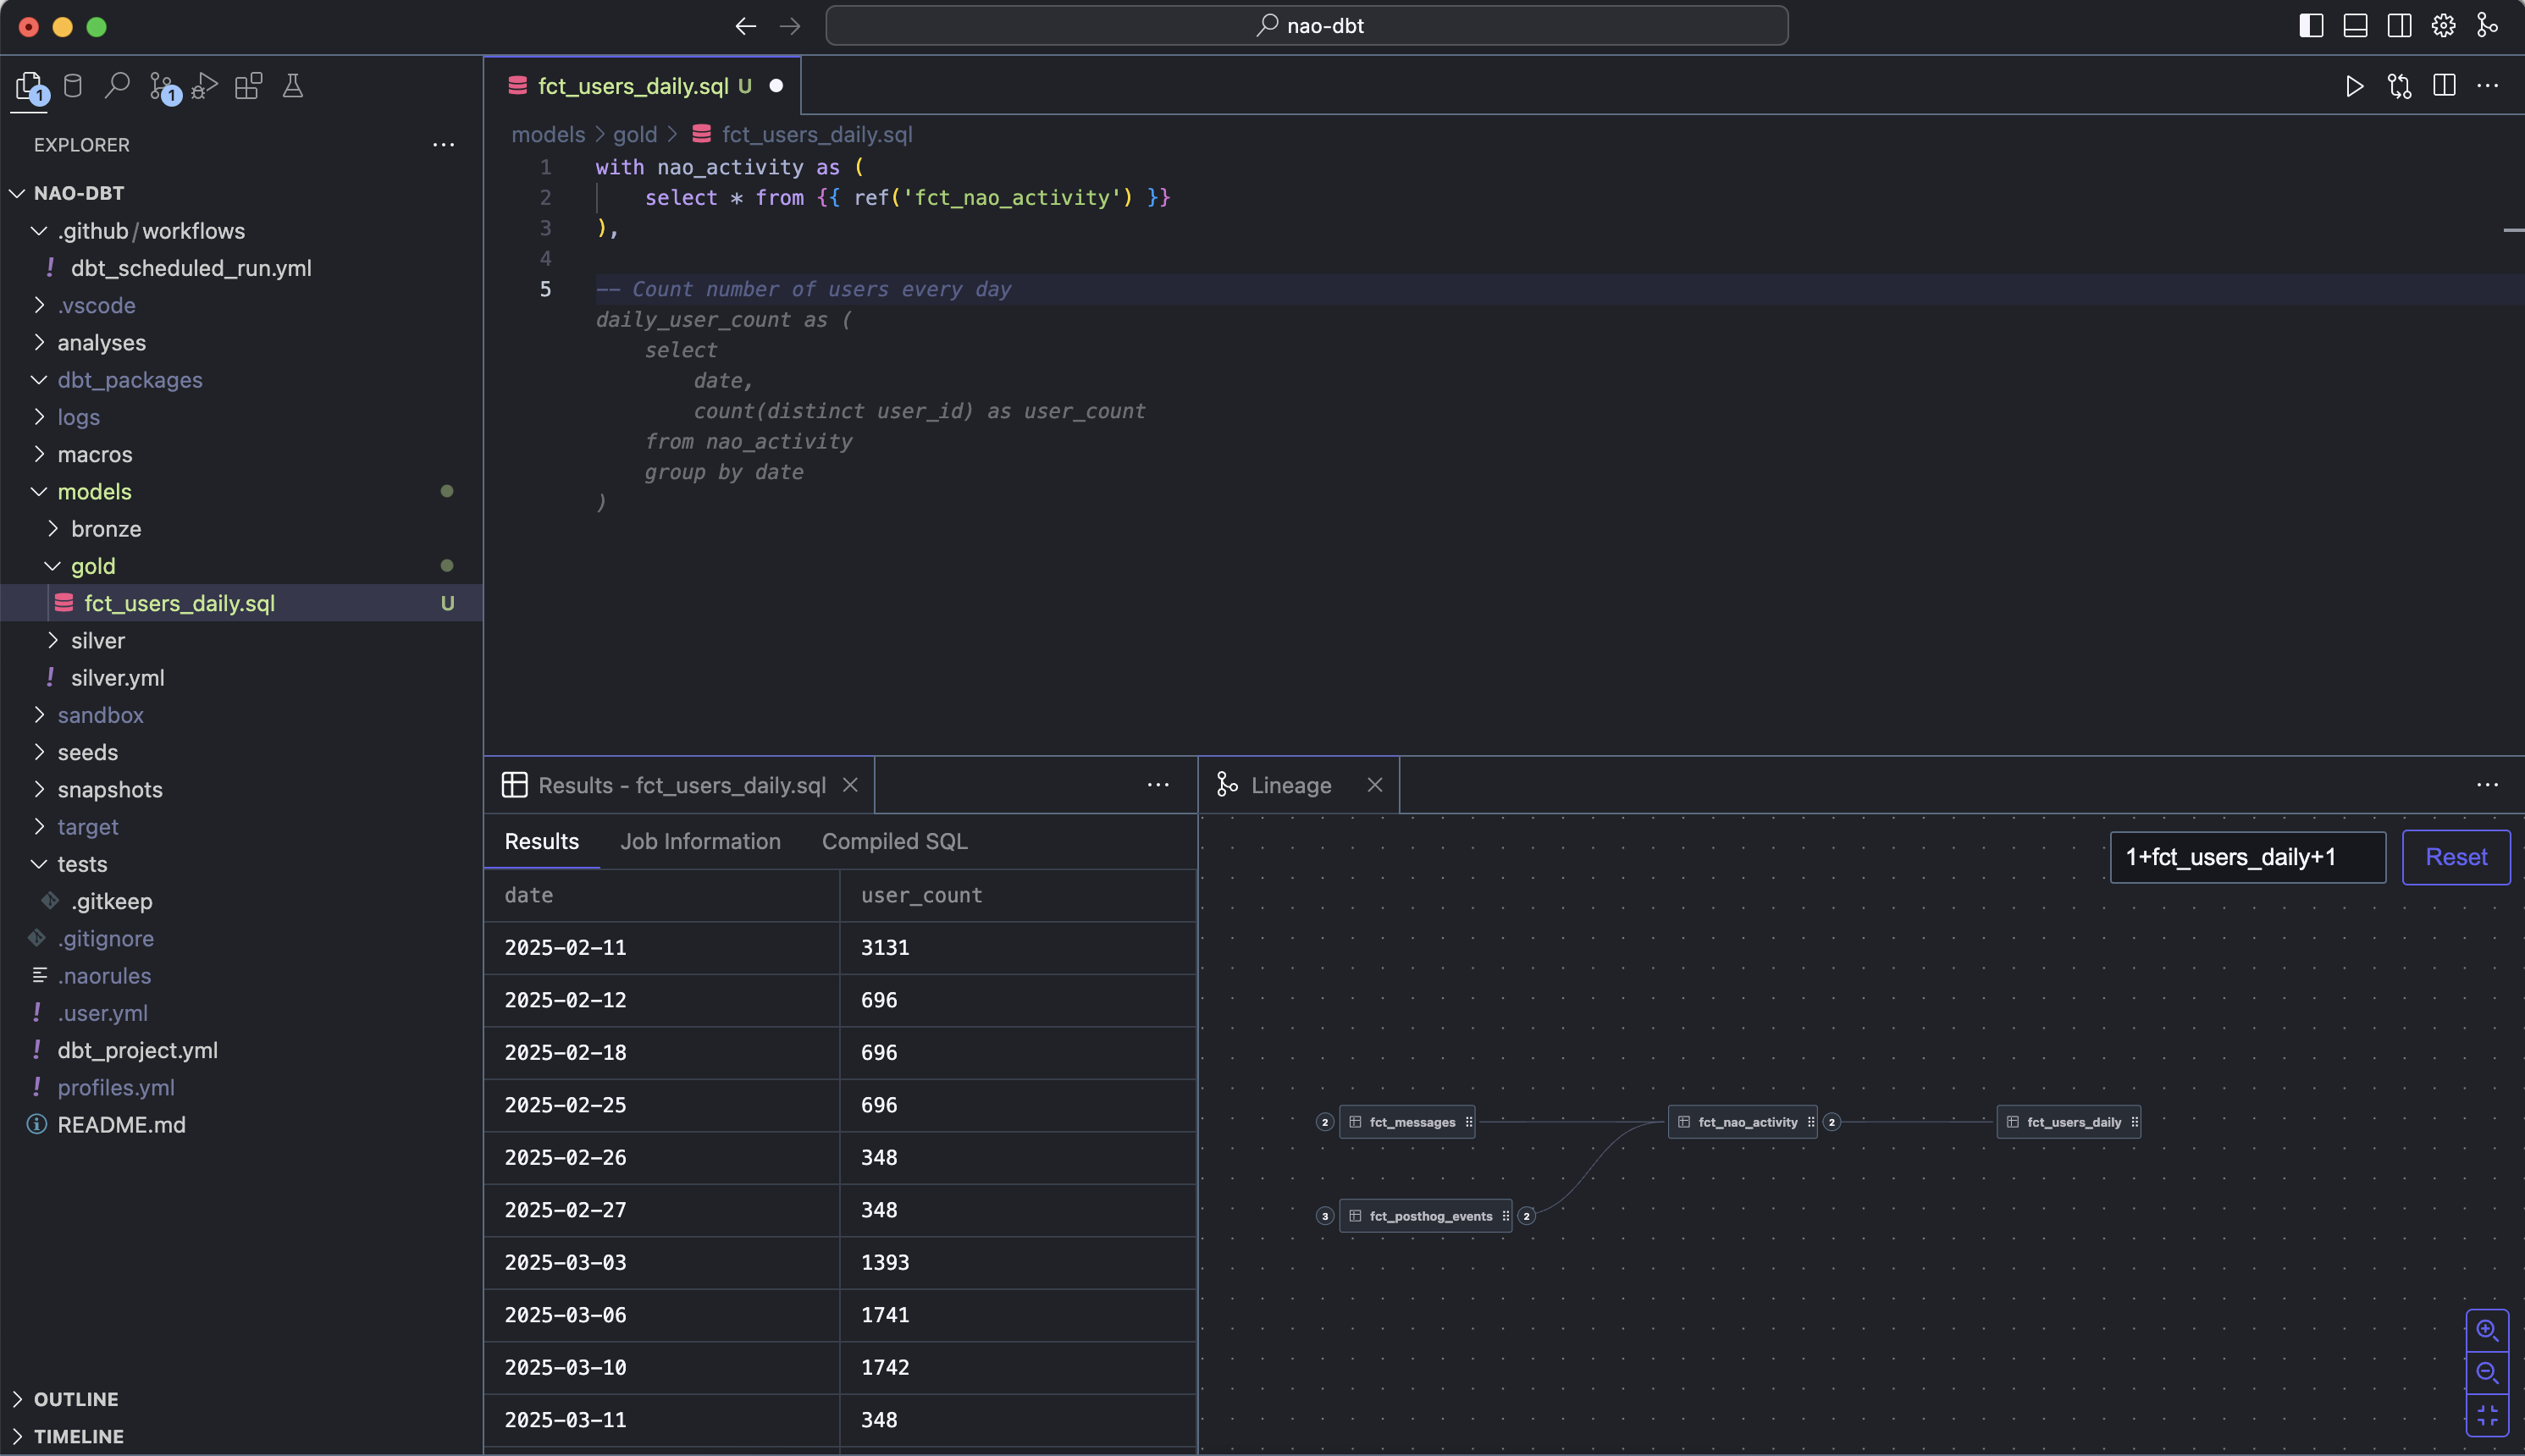
Task: Open the Search view in activity bar
Action: [117, 86]
